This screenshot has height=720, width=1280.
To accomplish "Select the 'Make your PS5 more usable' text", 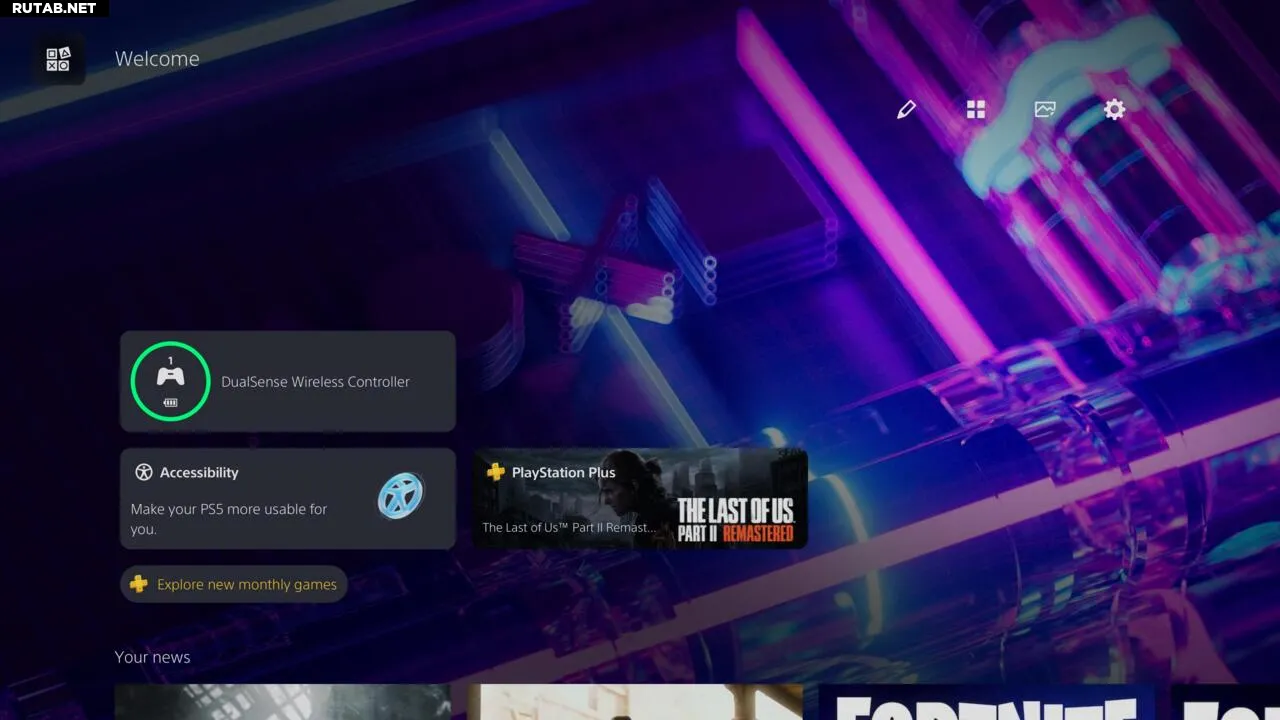I will [x=229, y=518].
